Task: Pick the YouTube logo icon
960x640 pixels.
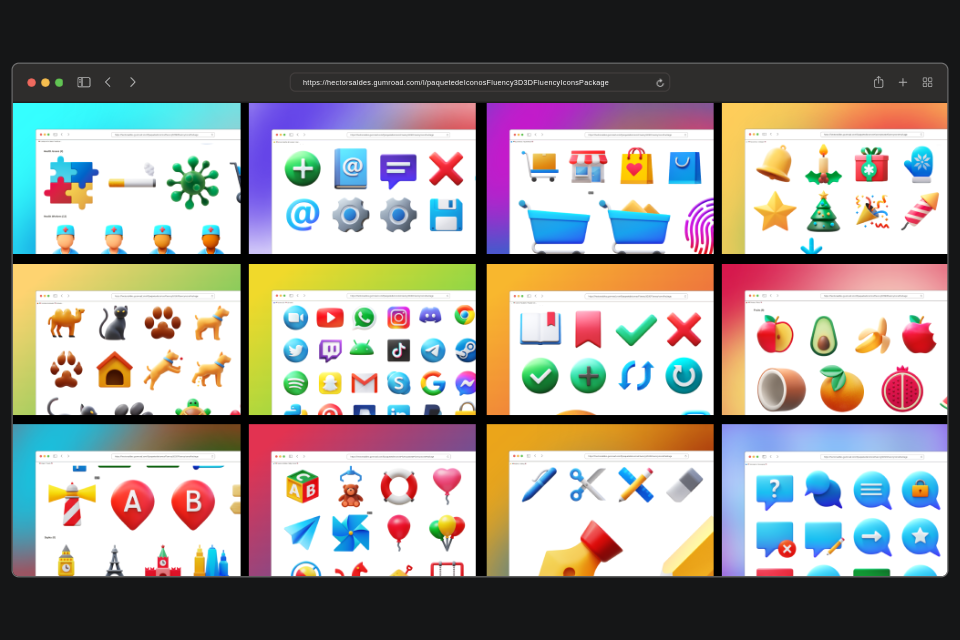Action: tap(330, 317)
